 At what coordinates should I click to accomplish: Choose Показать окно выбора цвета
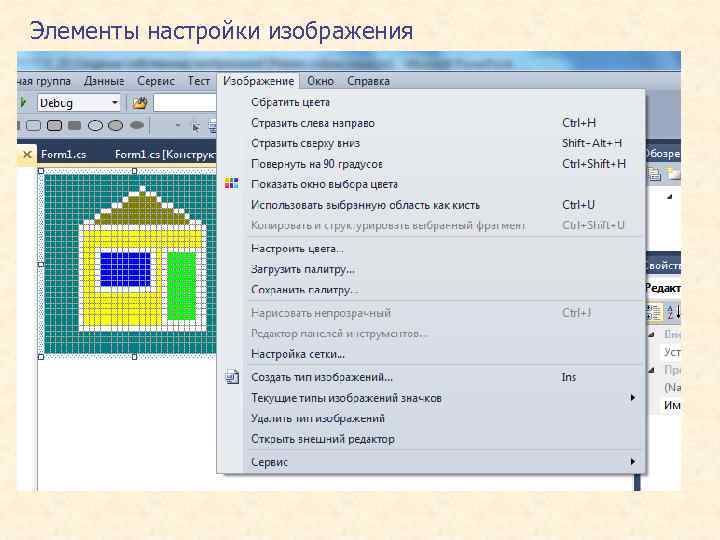(x=431, y=184)
